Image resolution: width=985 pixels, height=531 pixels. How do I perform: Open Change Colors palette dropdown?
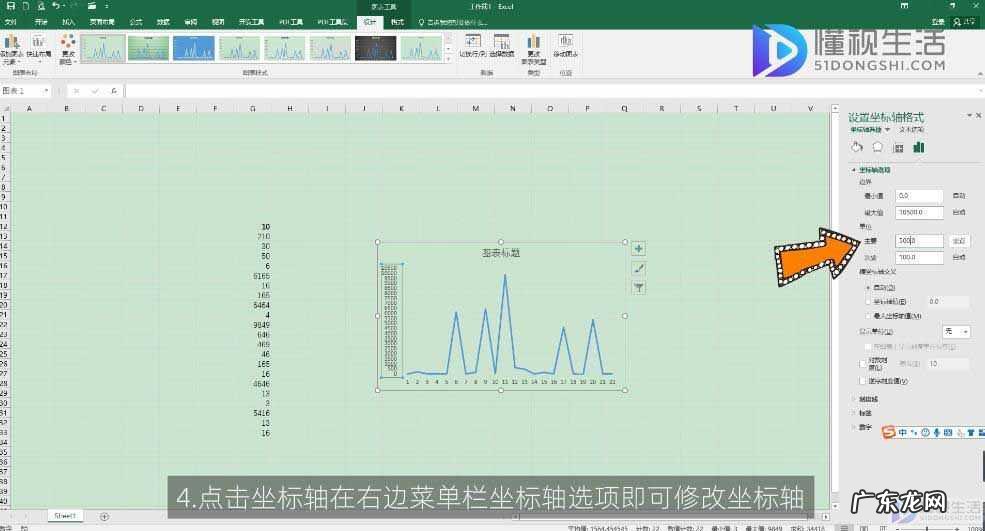tap(67, 50)
